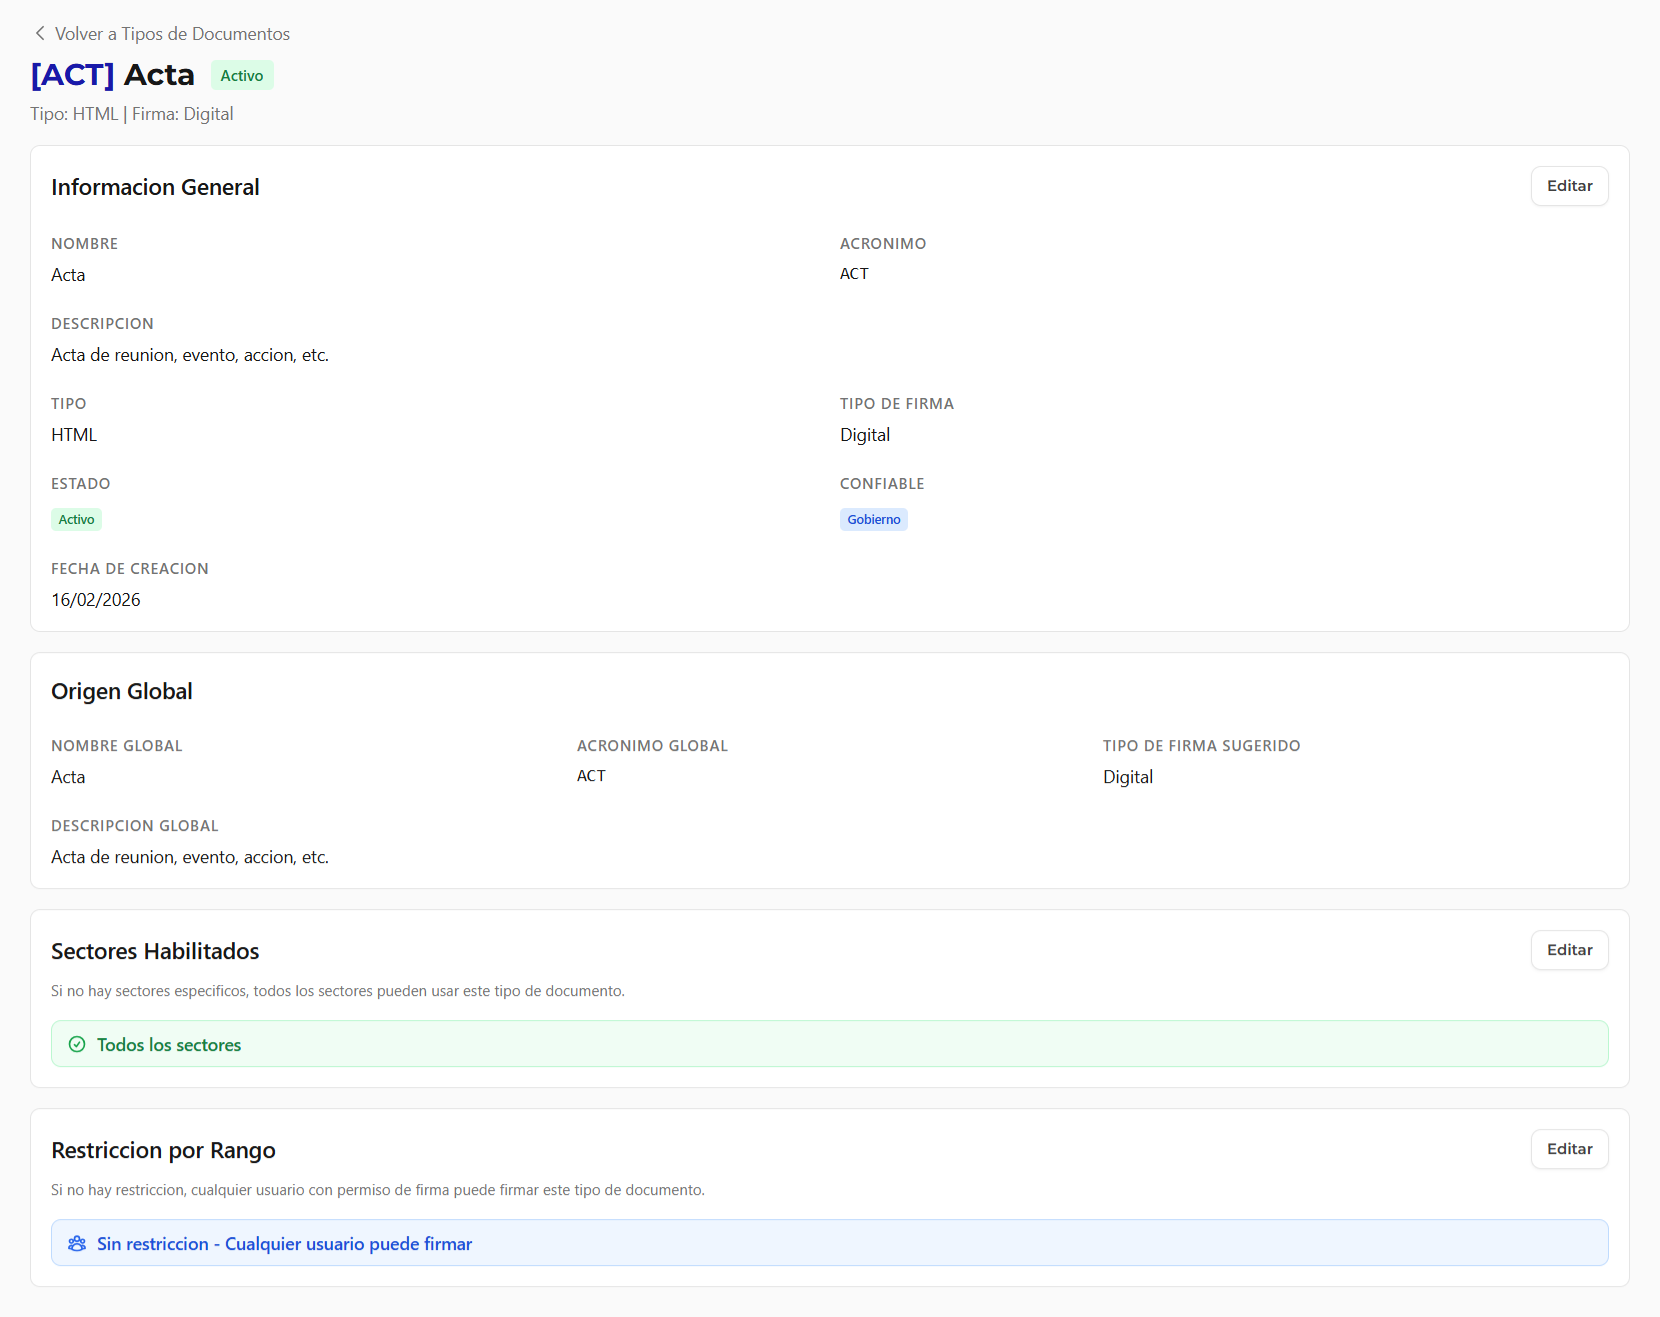Click the Origen Global heading
Screen dimensions: 1660x1317
122,691
